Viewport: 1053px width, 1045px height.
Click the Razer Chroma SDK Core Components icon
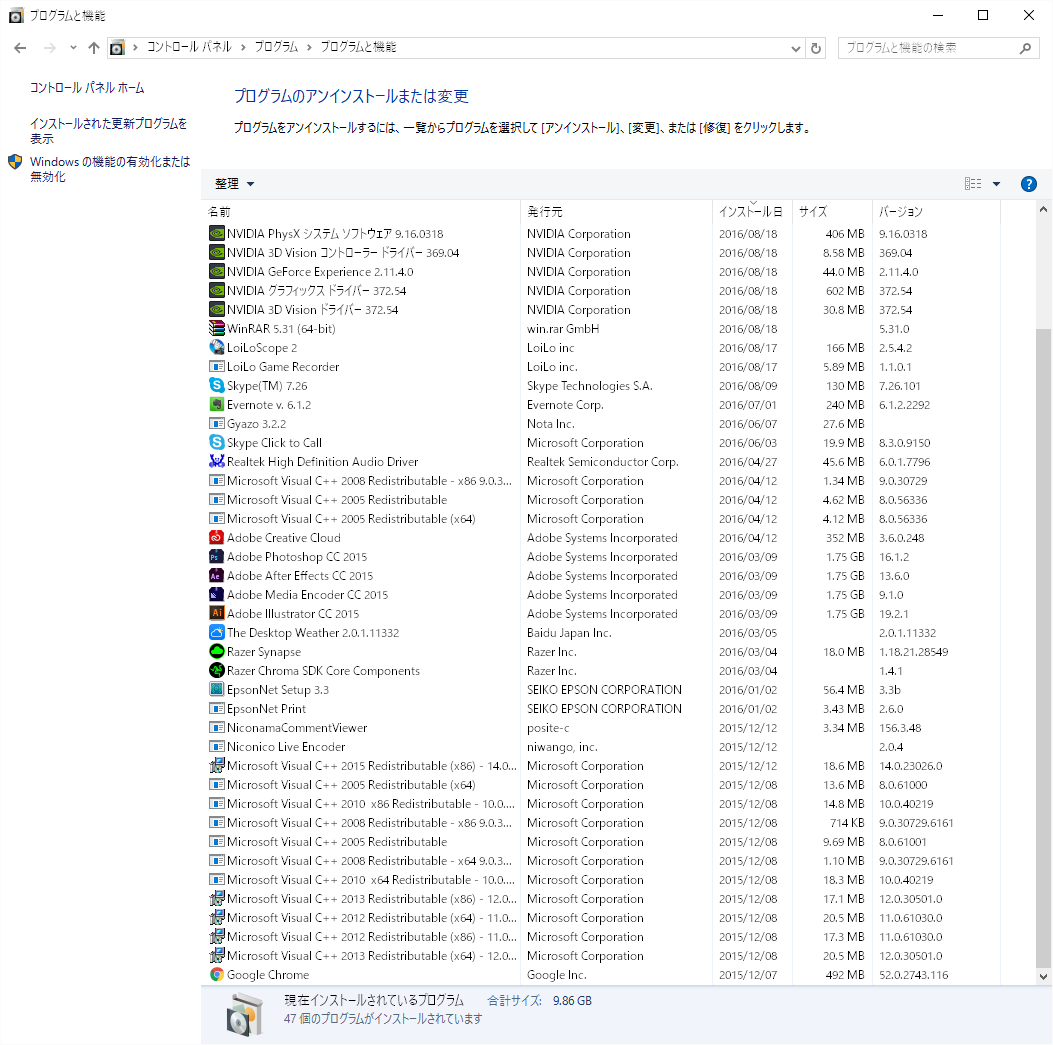click(216, 670)
